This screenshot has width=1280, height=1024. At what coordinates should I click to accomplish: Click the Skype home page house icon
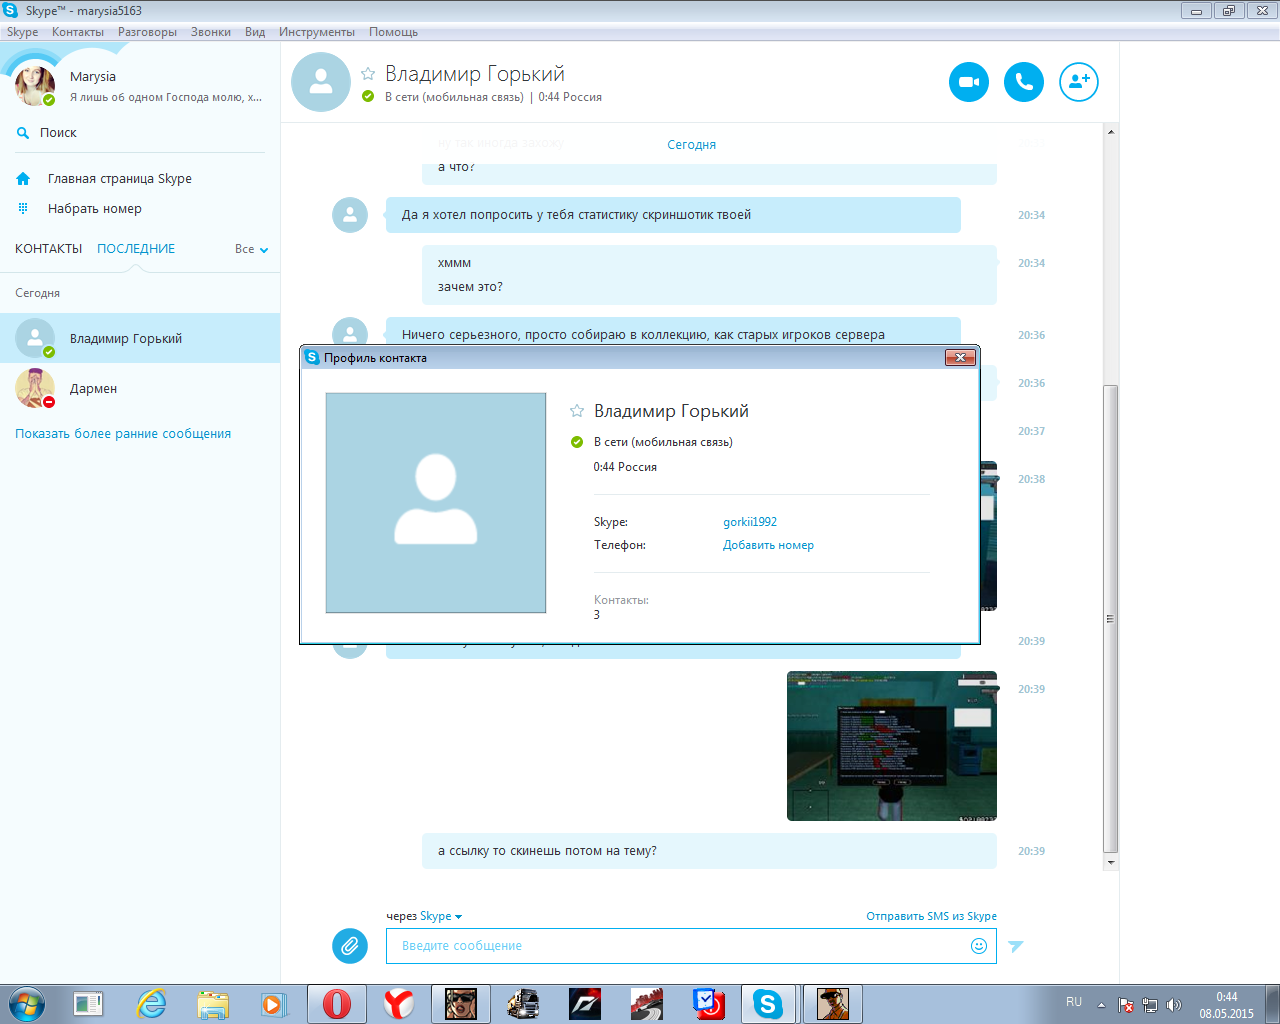[x=23, y=179]
